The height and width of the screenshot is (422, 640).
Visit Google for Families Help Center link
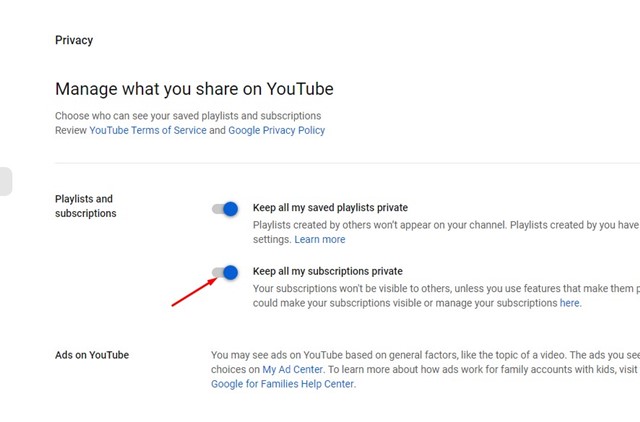(x=282, y=384)
